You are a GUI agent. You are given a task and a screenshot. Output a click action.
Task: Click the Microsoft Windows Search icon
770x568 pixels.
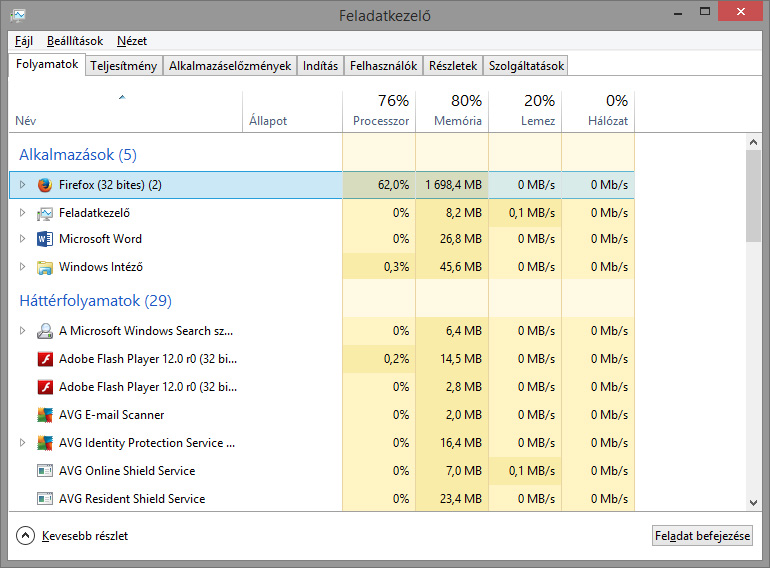coord(44,331)
